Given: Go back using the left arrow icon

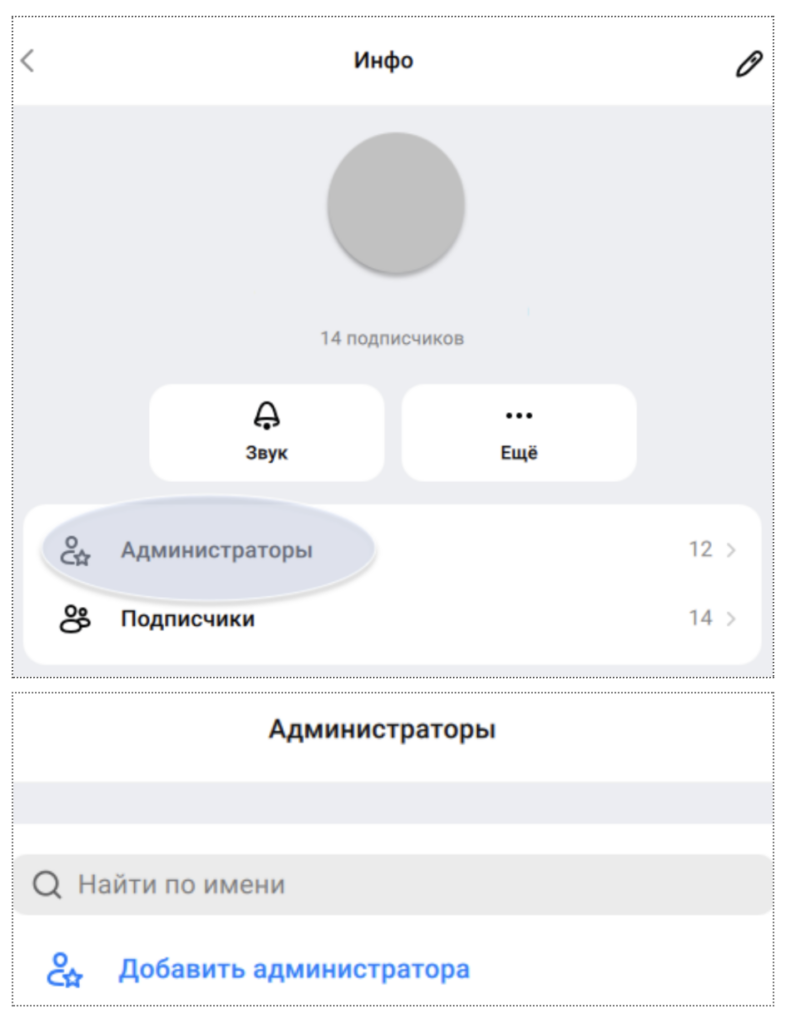Looking at the screenshot, I should coord(27,61).
